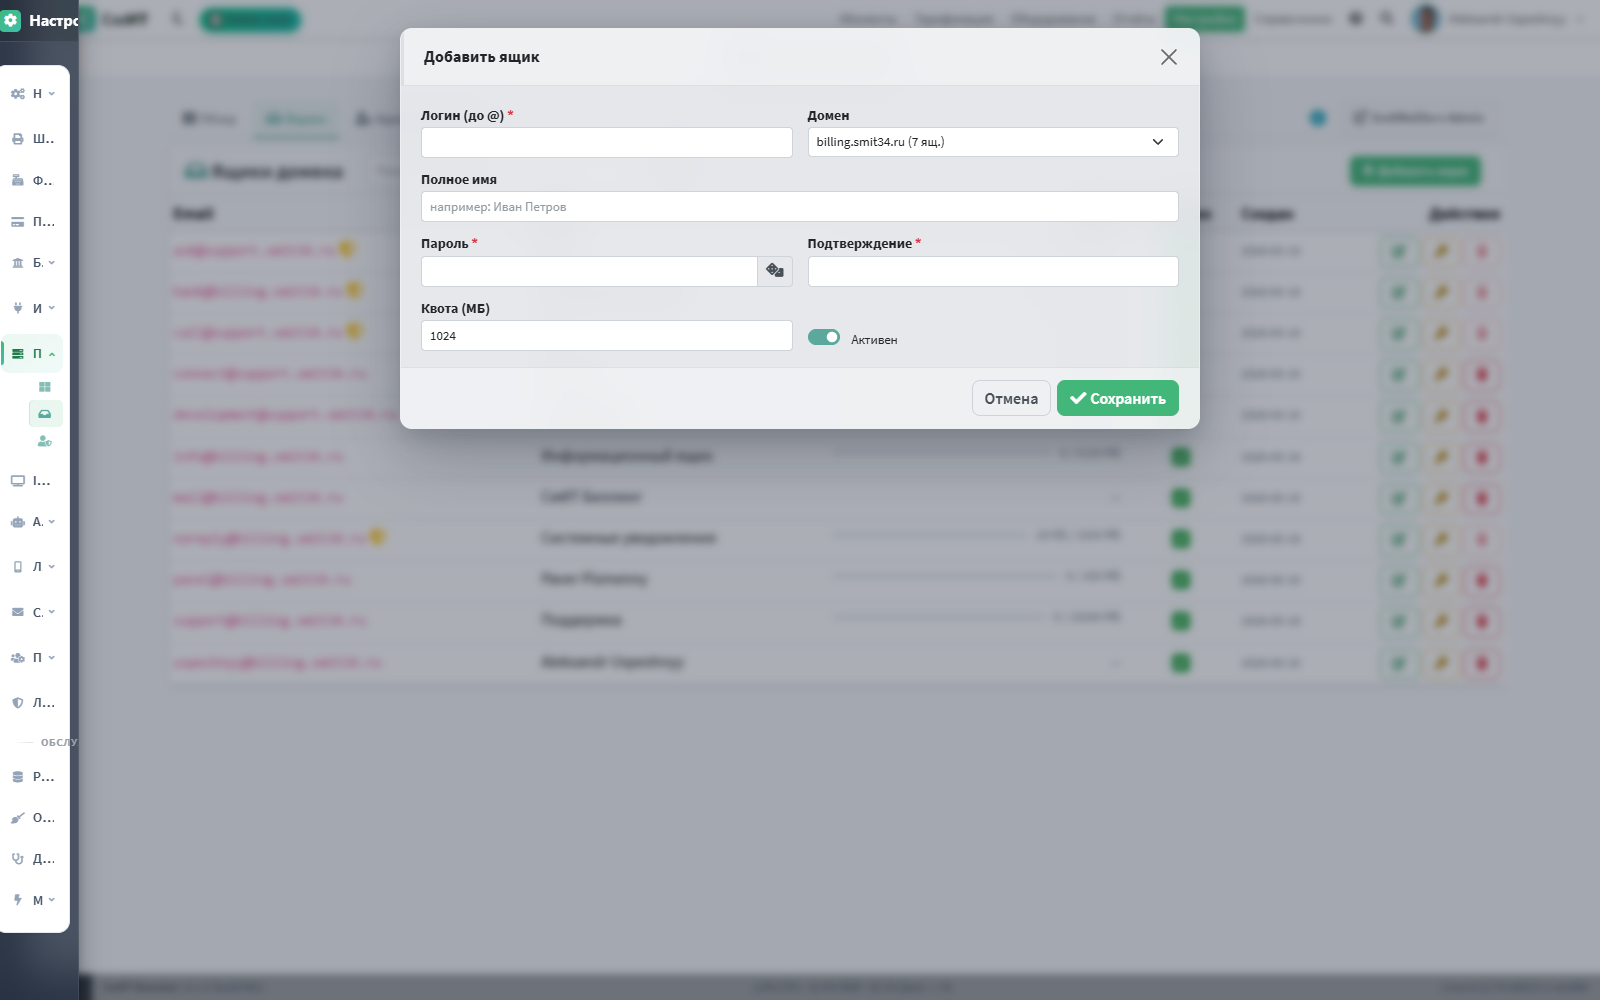Open the cogs sidebar section icon

(x=18, y=94)
